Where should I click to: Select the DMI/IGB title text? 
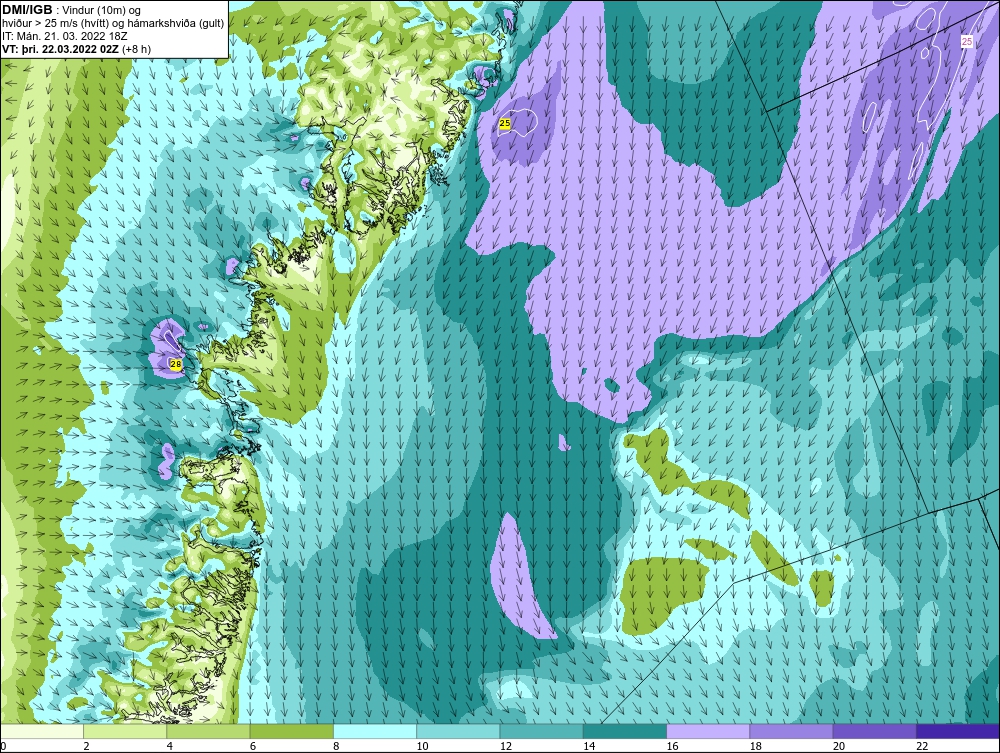click(x=27, y=10)
